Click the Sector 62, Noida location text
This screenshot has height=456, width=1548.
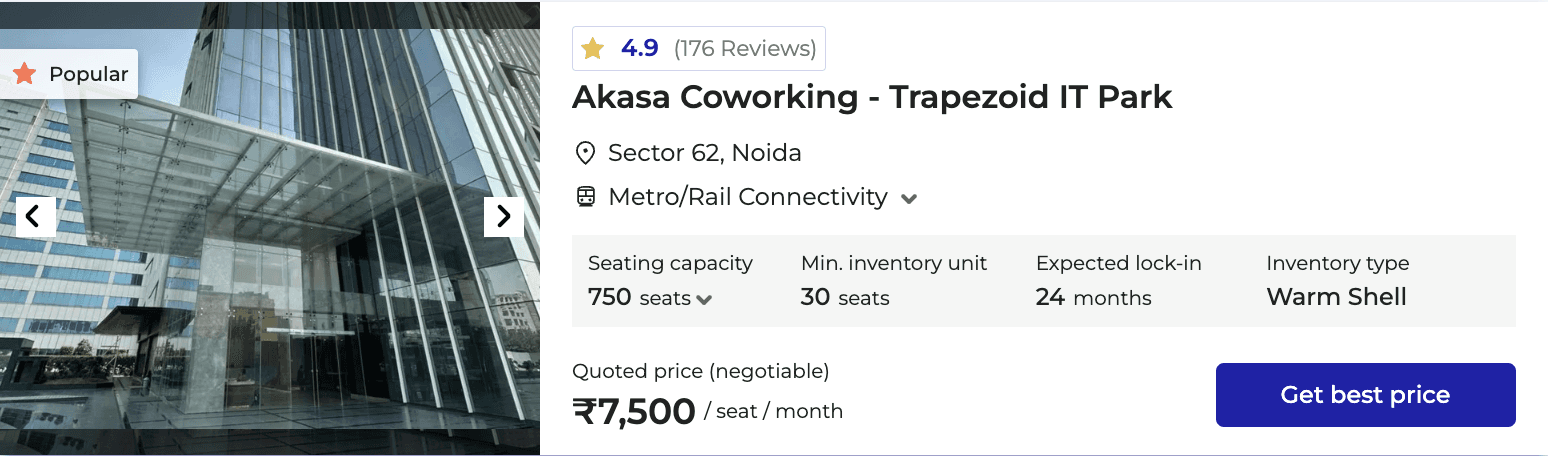pyautogui.click(x=704, y=153)
